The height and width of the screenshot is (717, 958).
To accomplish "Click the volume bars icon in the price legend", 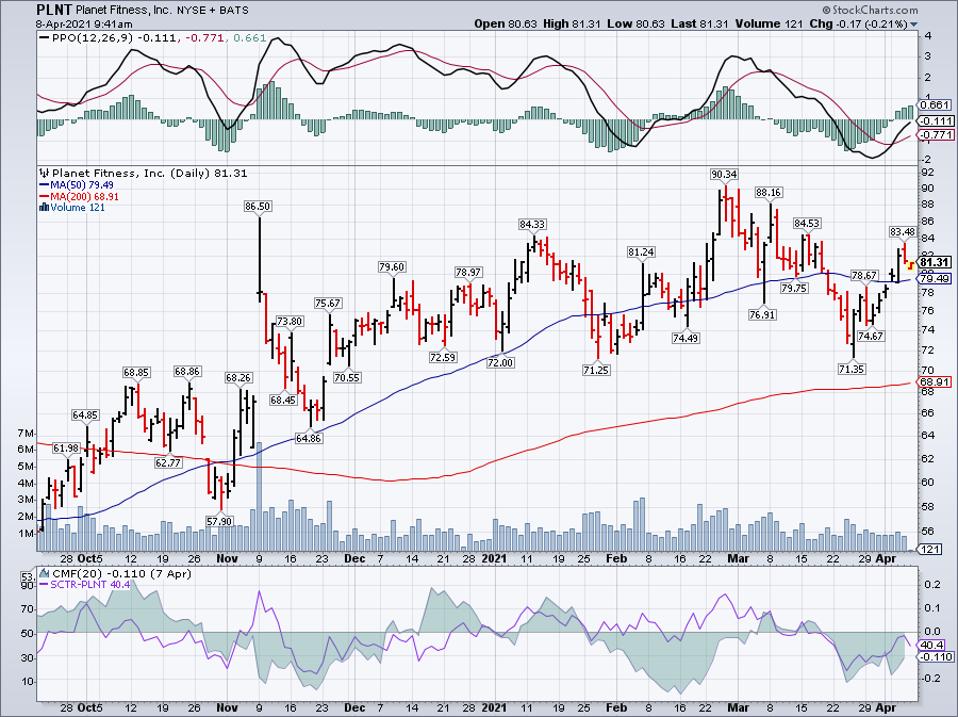I will point(44,208).
